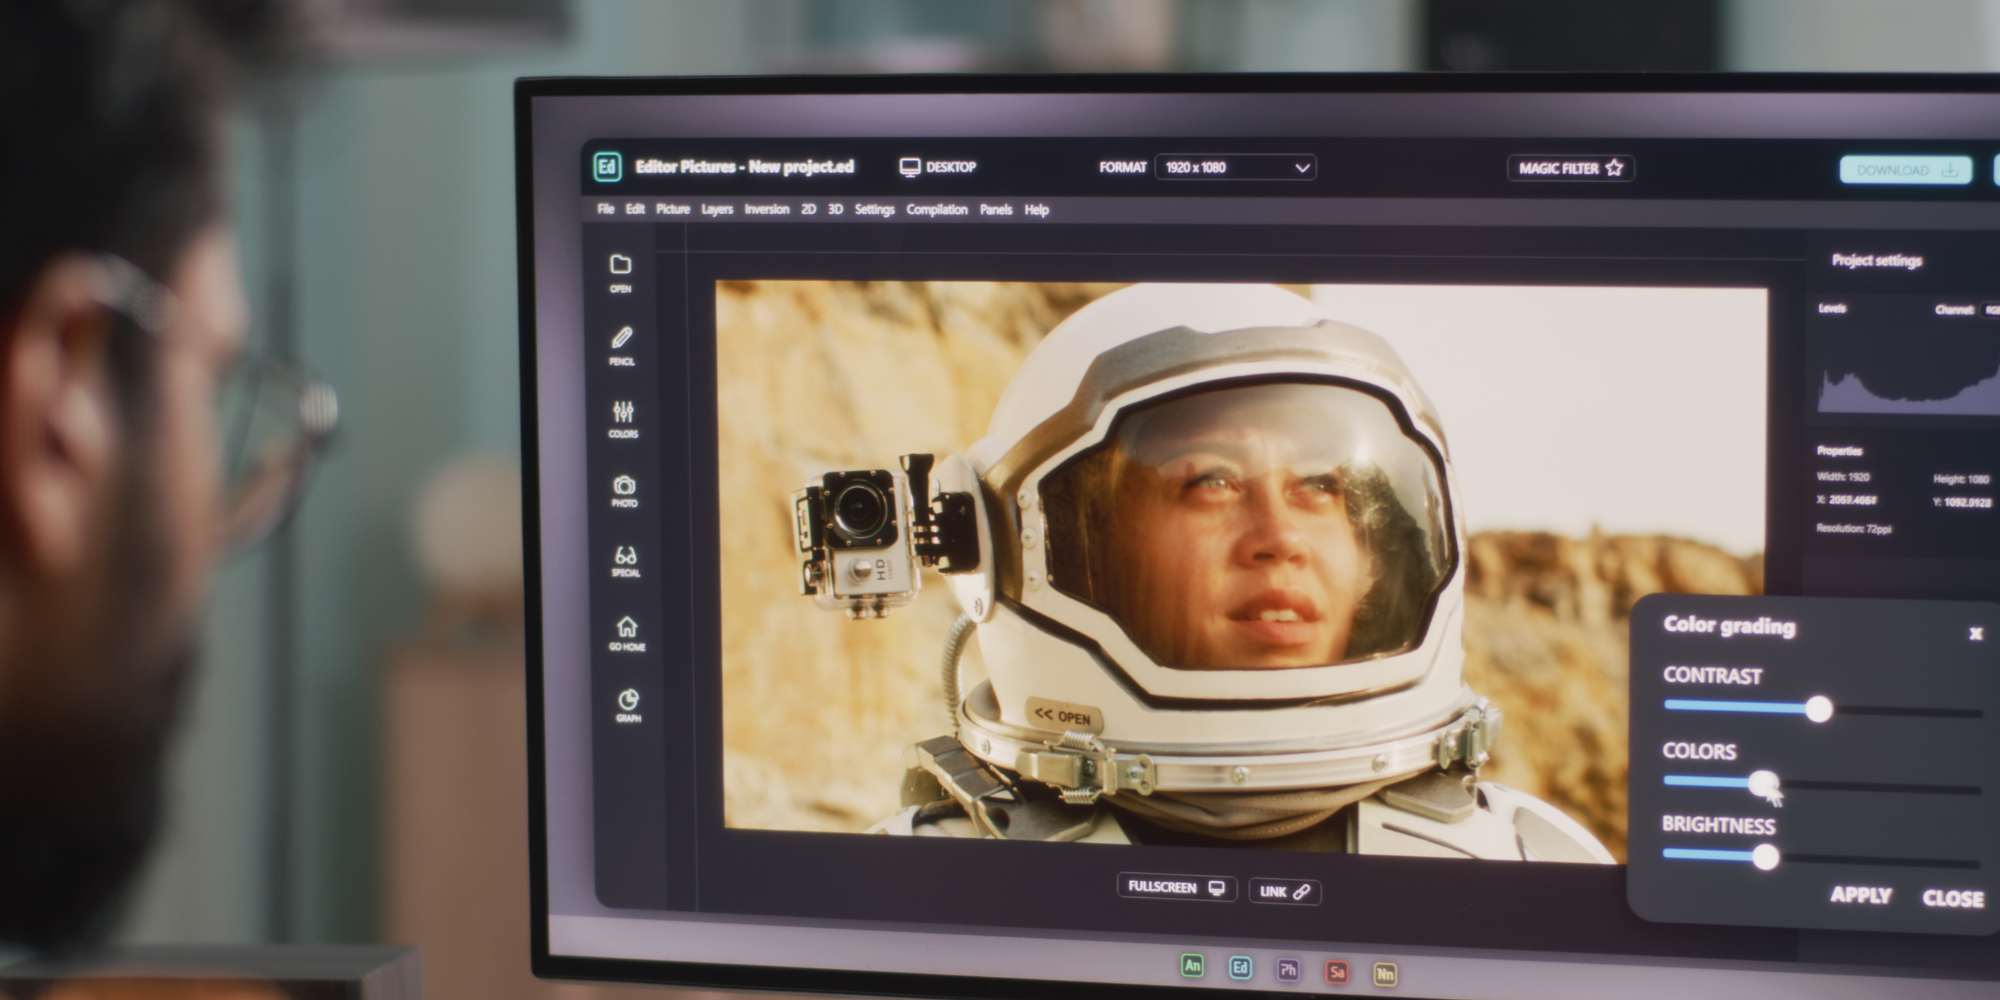
Task: Open the File menu
Action: pyautogui.click(x=606, y=209)
